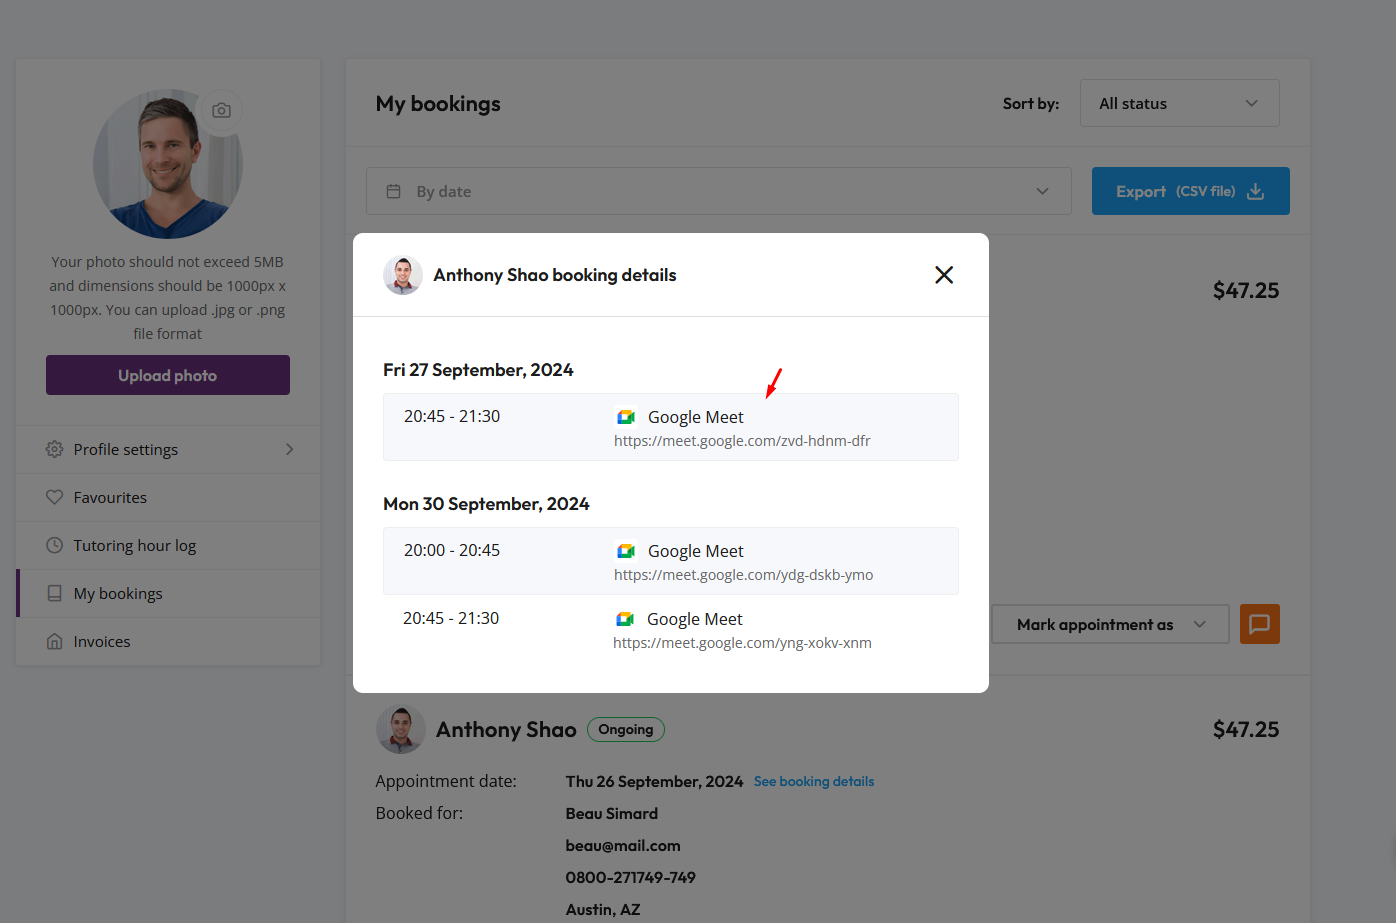Open the orange chat message icon
1396x923 pixels.
pos(1259,624)
